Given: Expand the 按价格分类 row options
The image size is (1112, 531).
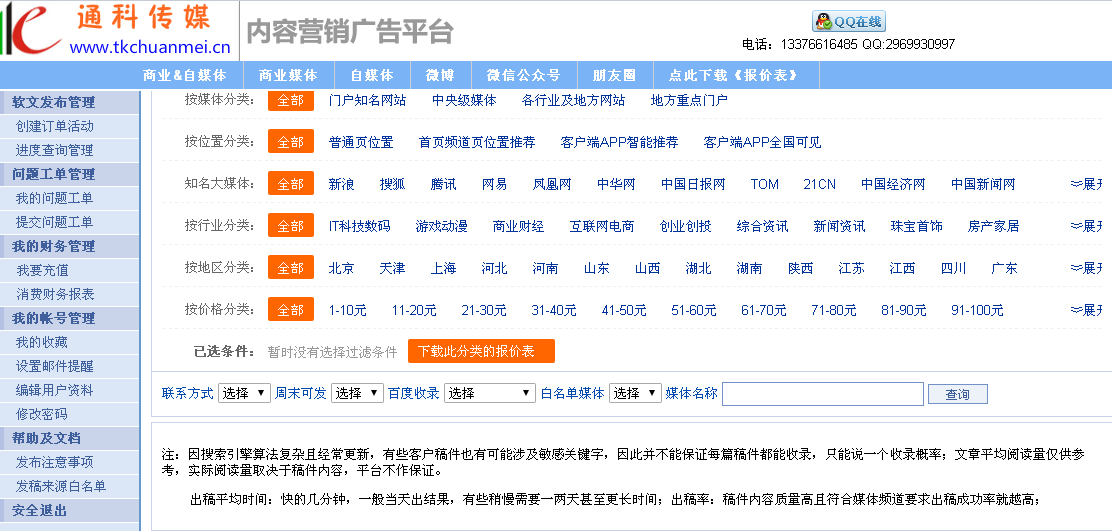Looking at the screenshot, I should click(x=1086, y=310).
